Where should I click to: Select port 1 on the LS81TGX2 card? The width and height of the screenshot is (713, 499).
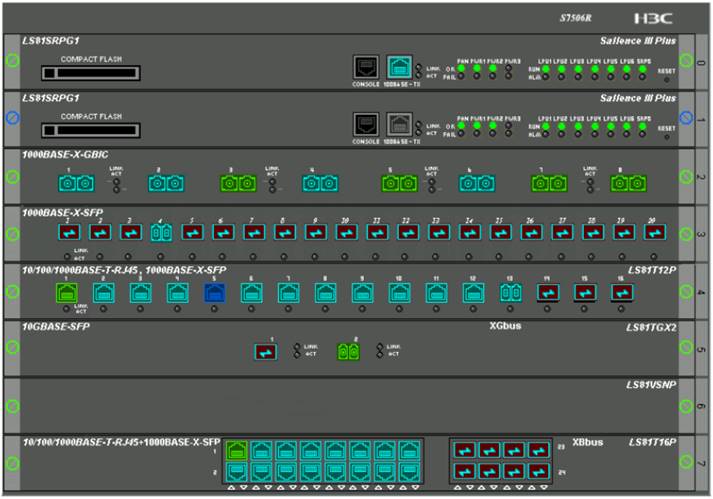tap(266, 352)
